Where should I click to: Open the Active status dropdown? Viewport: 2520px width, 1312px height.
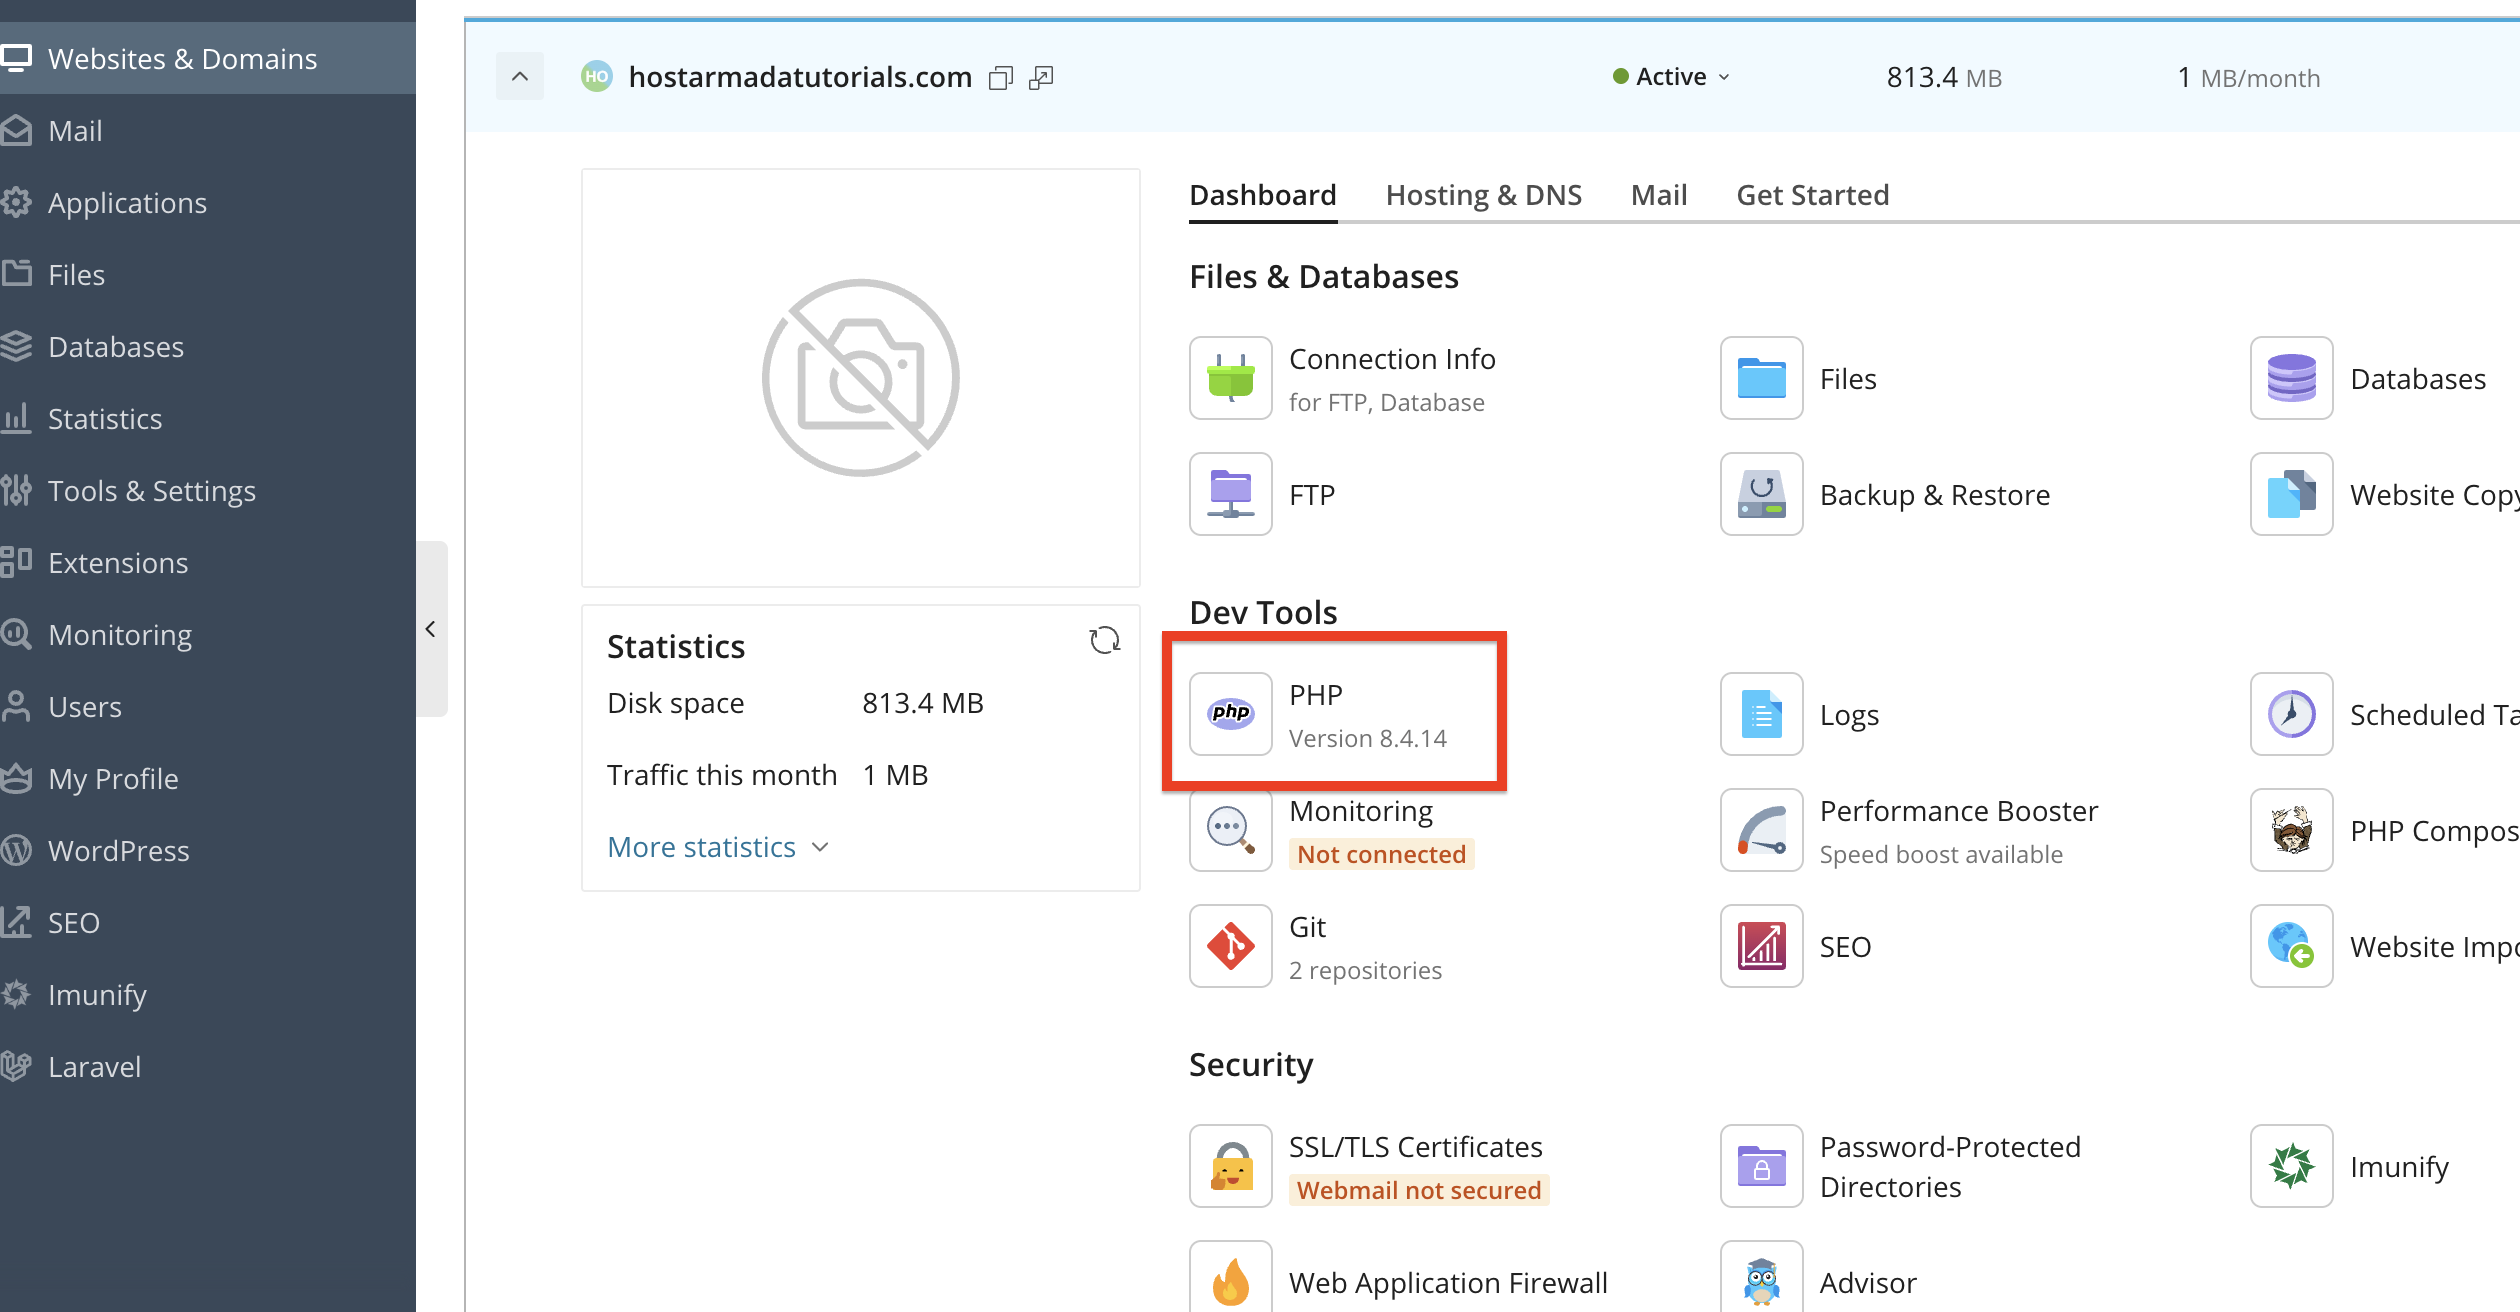[x=1672, y=77]
